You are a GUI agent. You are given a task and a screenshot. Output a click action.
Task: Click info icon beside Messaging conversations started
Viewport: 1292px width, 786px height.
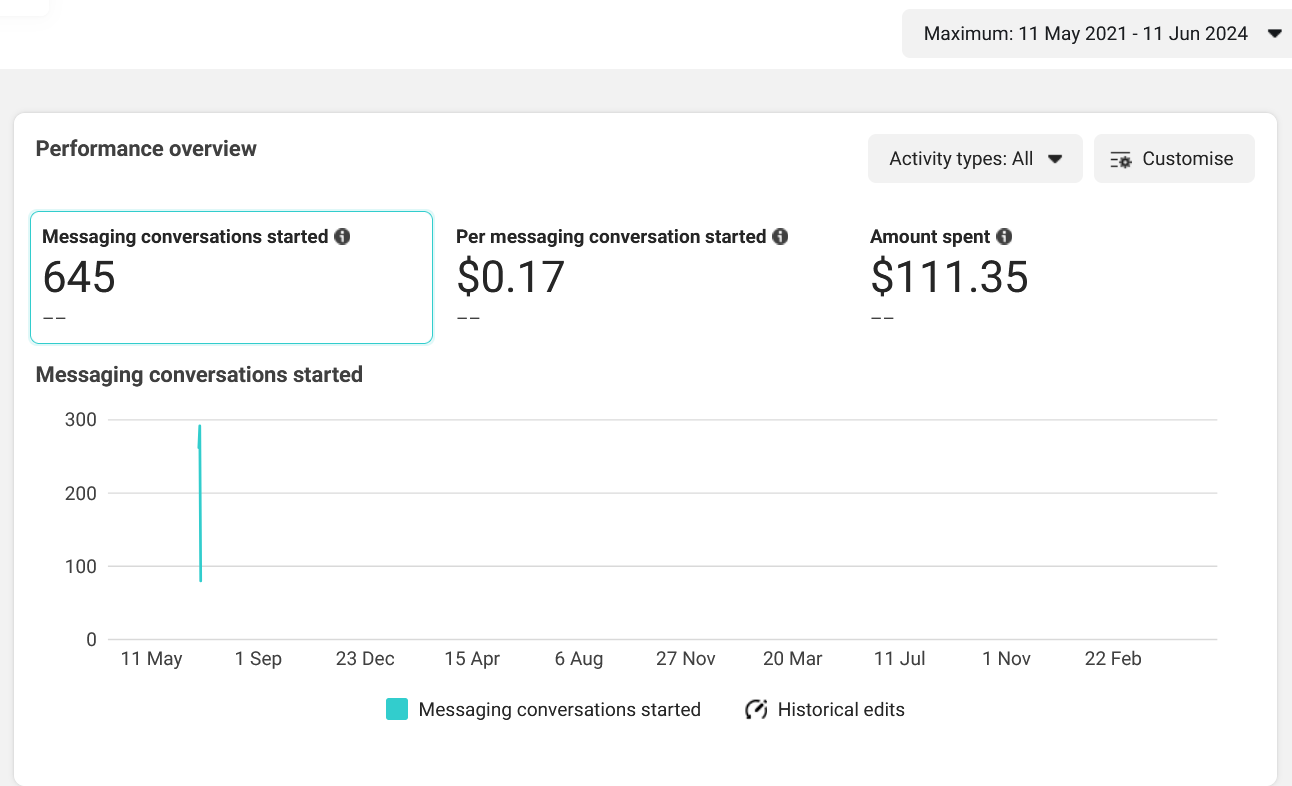[342, 237]
